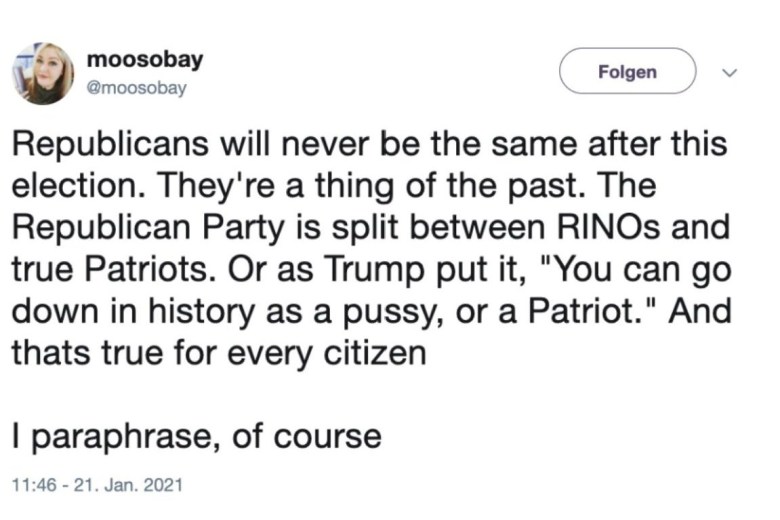The width and height of the screenshot is (780, 520).
Task: Expand the tweet options chevron beside Folgen
Action: pyautogui.click(x=729, y=73)
